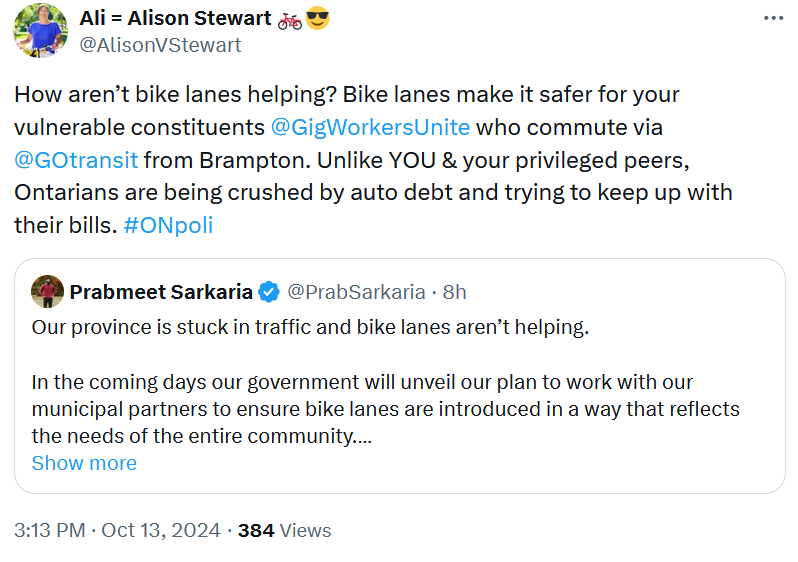Click quoted paragraph about municipal partners
Viewport: 798px width, 562px height.
click(x=362, y=409)
